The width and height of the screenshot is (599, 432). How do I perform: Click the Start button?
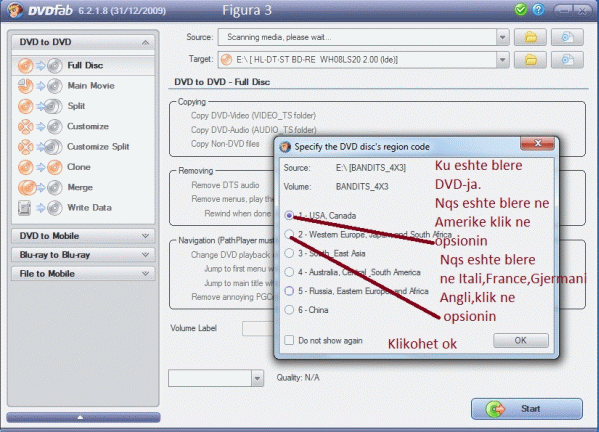pyautogui.click(x=527, y=409)
